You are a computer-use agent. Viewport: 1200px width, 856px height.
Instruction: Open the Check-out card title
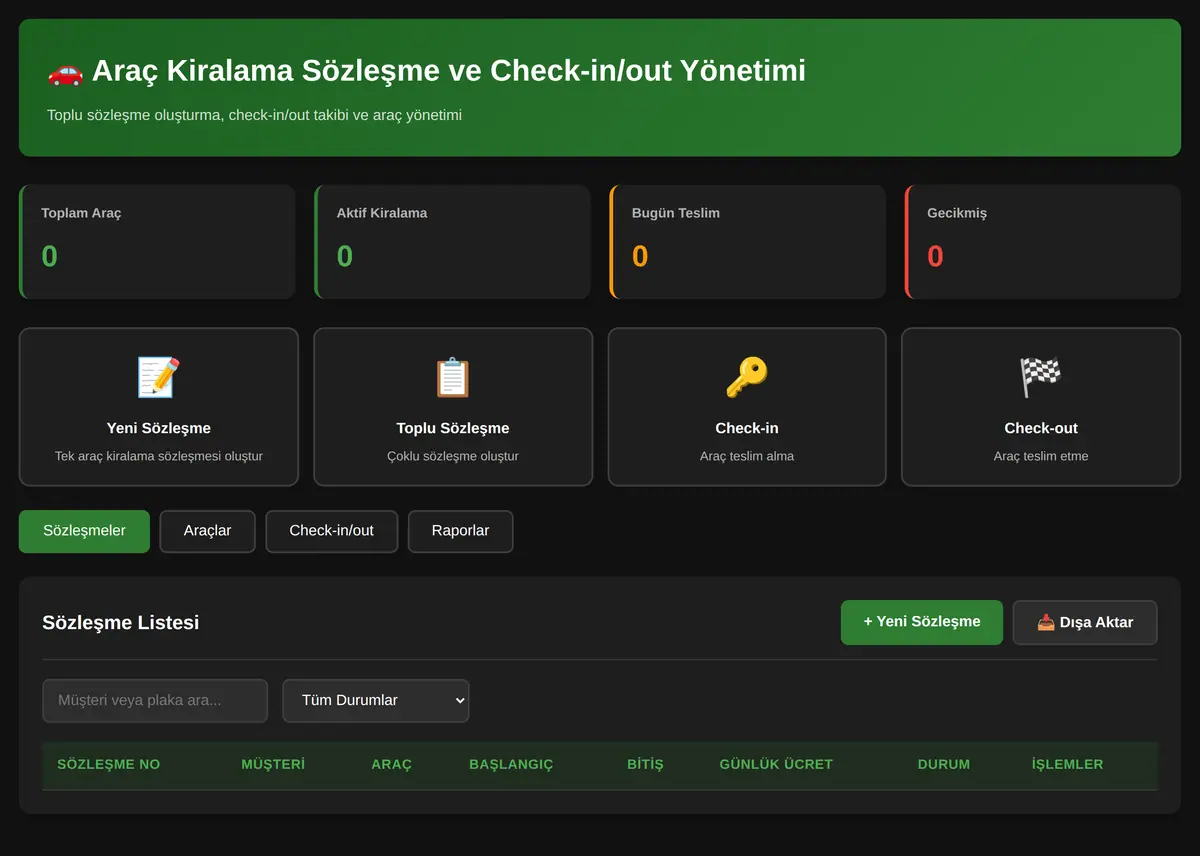[1041, 428]
